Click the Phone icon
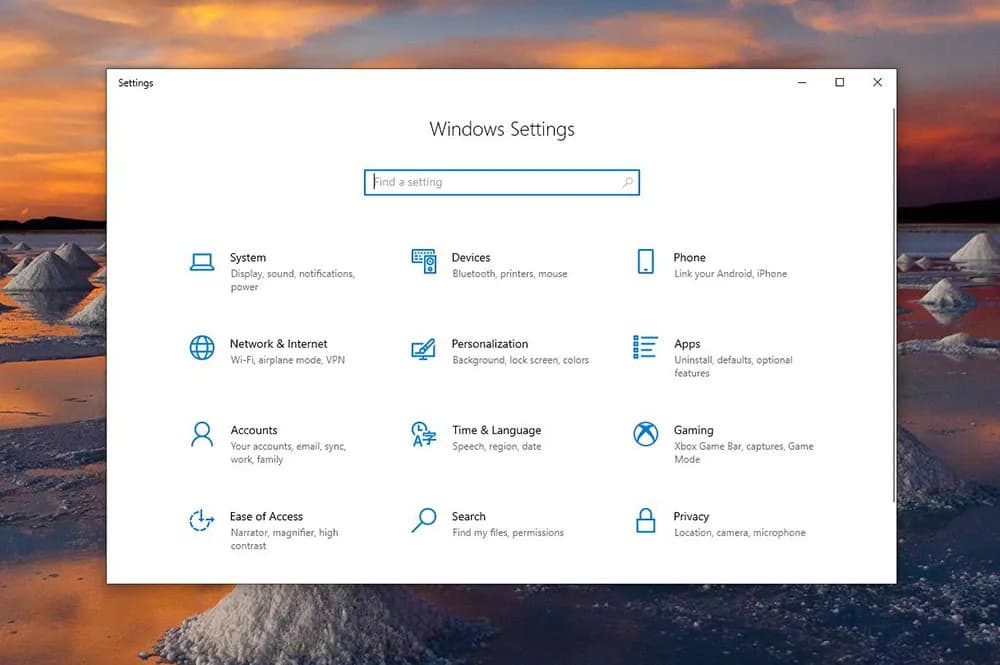The image size is (1000, 665). (645, 262)
